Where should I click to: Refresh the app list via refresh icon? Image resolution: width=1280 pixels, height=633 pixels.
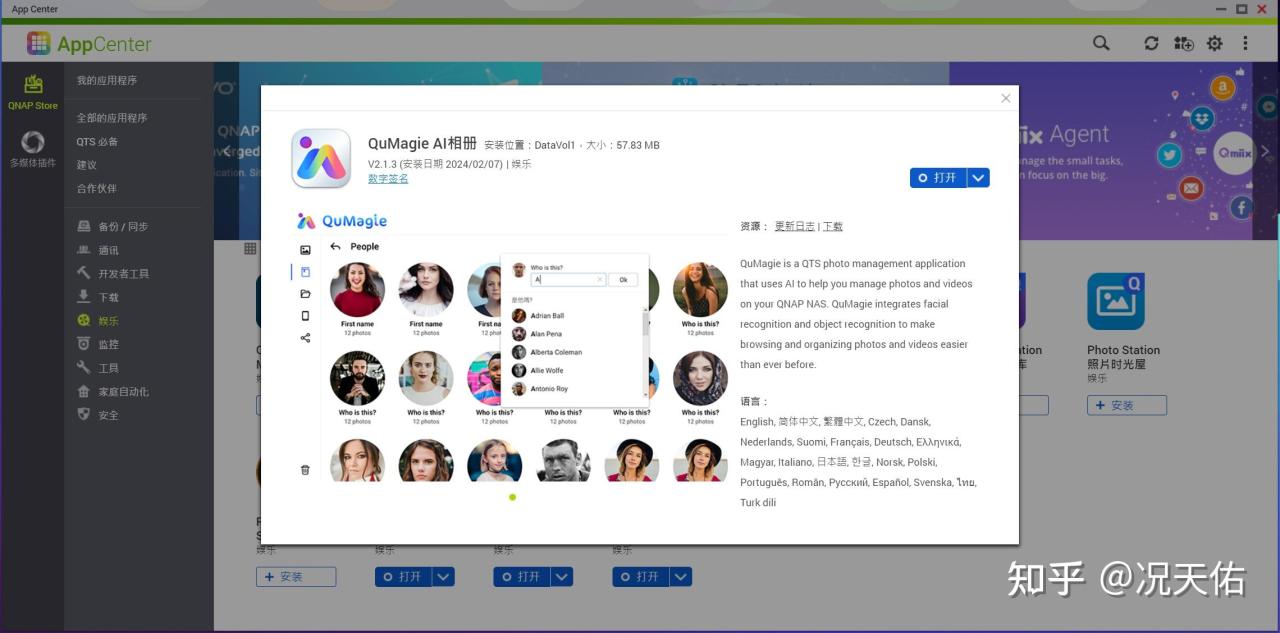click(1152, 43)
